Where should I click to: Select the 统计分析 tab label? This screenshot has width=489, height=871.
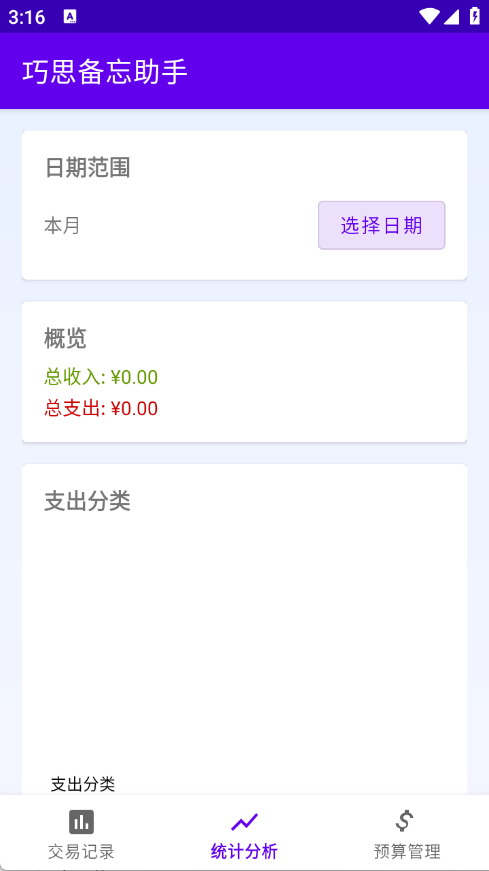click(x=244, y=851)
